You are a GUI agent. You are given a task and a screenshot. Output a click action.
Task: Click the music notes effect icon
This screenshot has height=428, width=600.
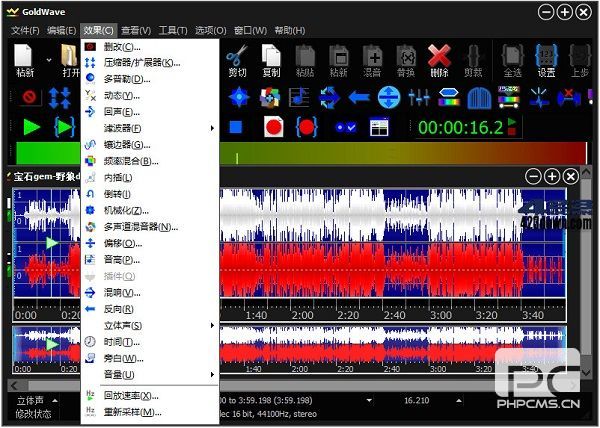click(299, 97)
